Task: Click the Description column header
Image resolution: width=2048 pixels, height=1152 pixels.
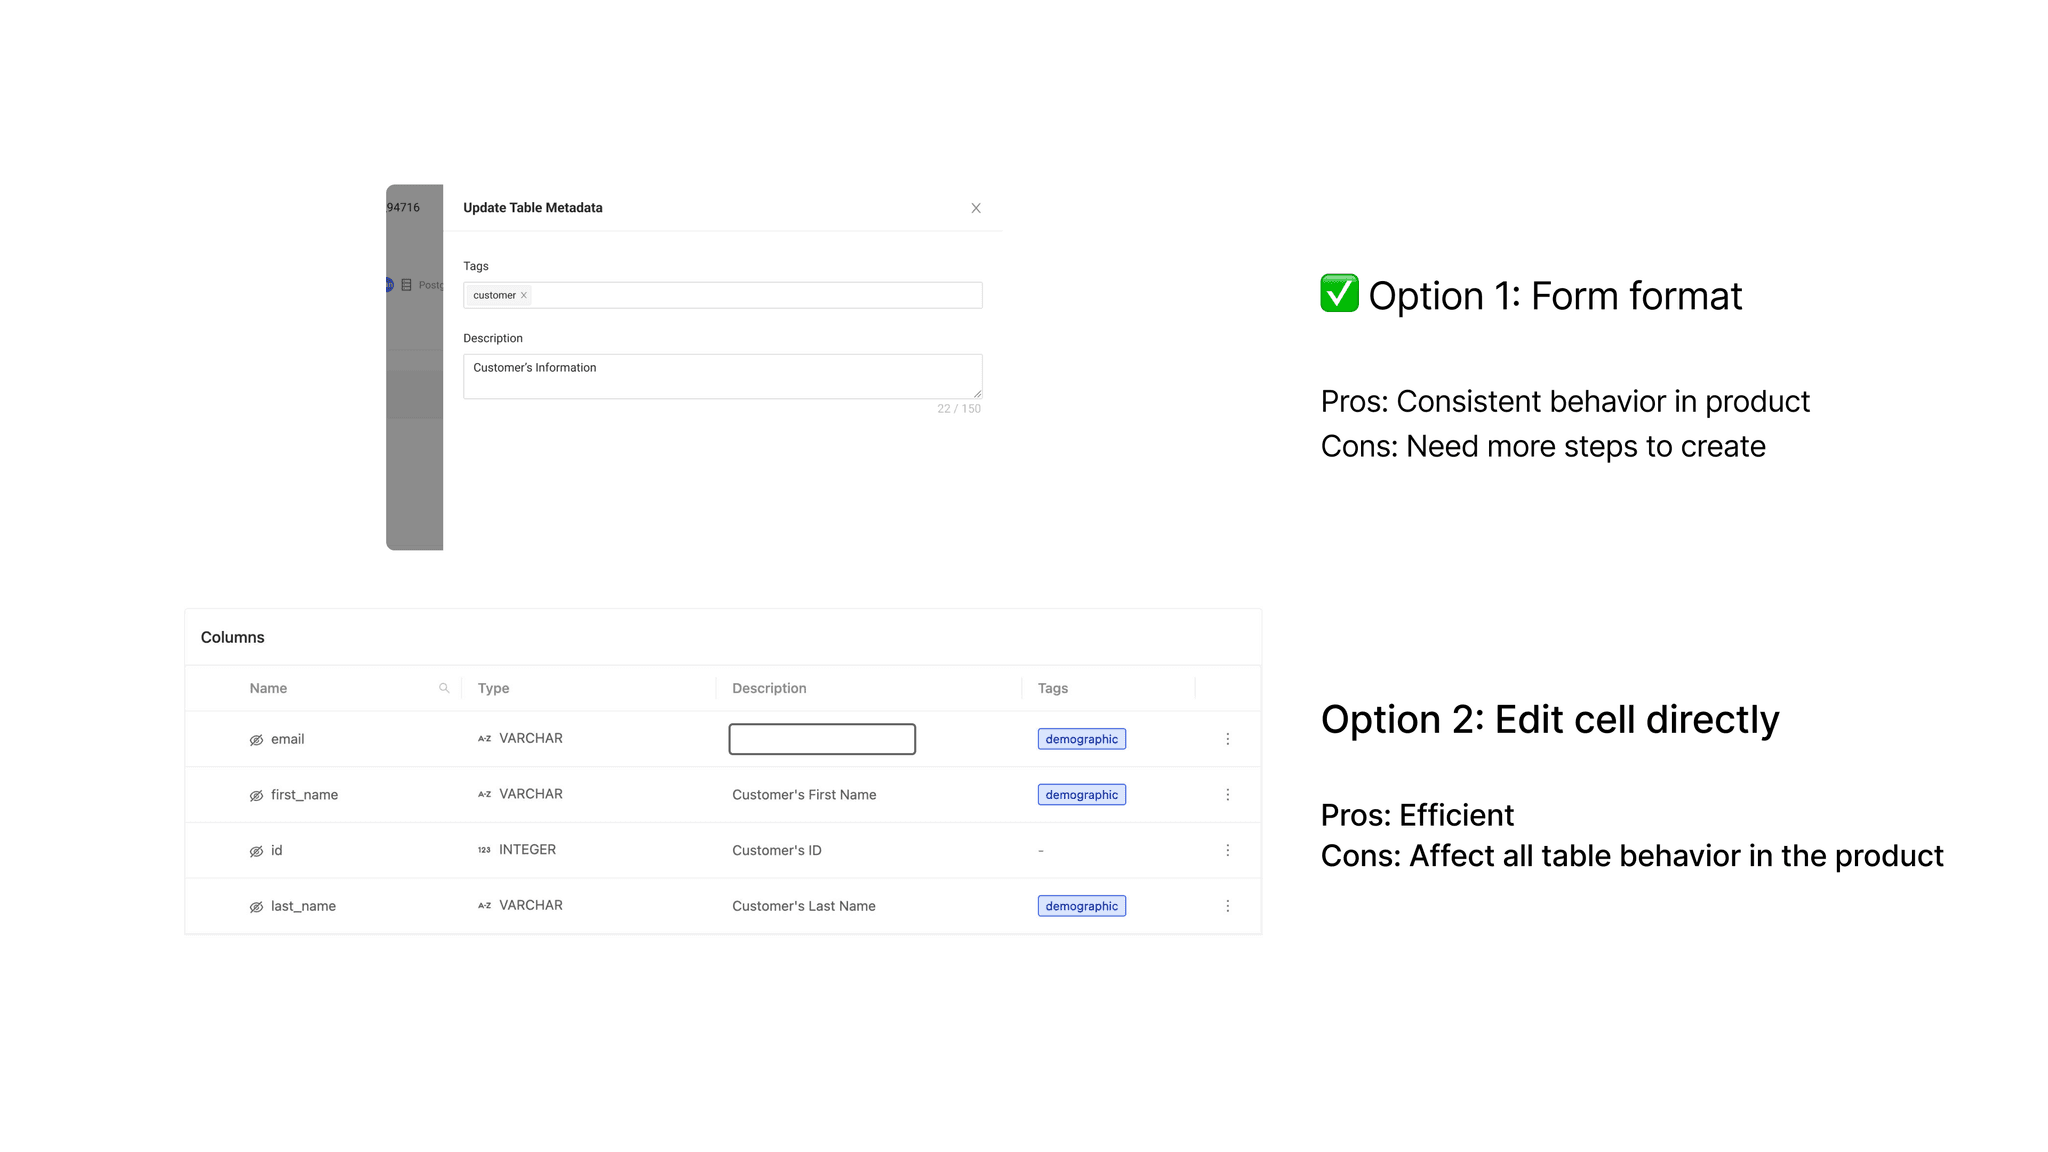Action: [769, 688]
